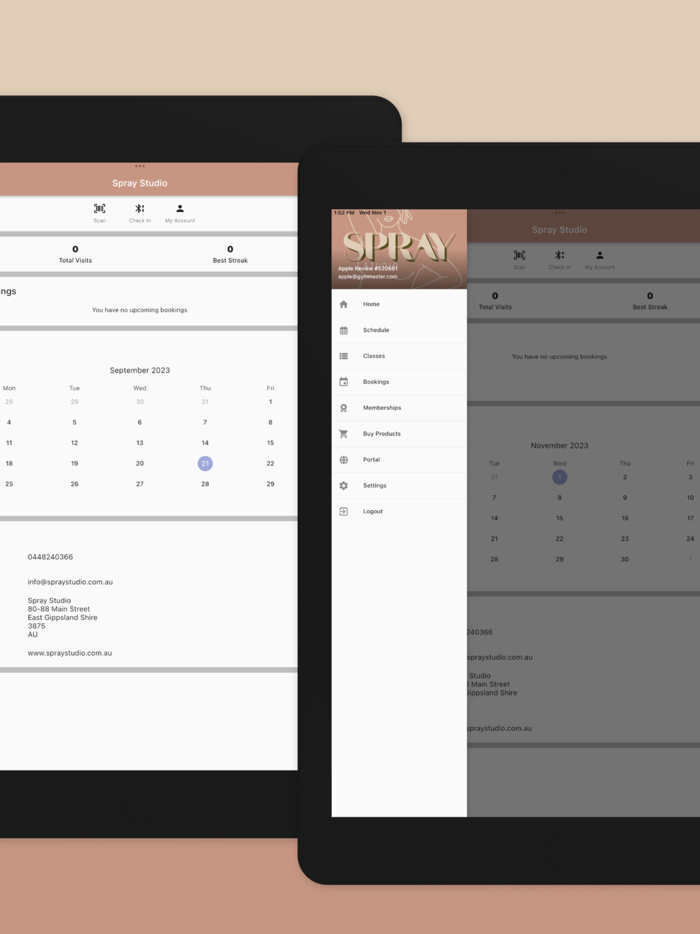Click September 2023 month heading
This screenshot has width=700, height=934.
(139, 371)
